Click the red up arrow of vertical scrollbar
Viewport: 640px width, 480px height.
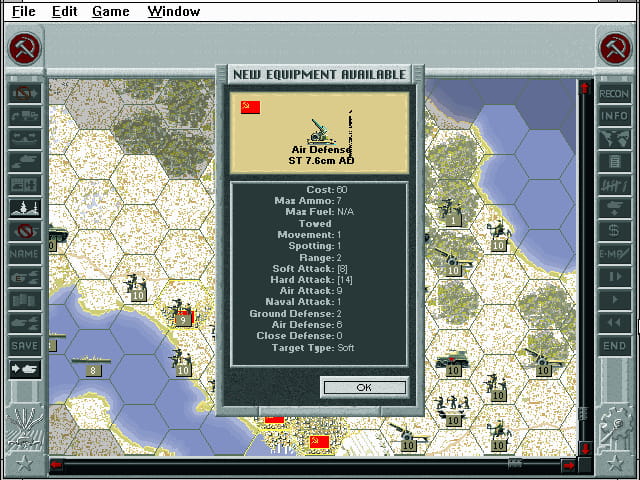coord(585,87)
